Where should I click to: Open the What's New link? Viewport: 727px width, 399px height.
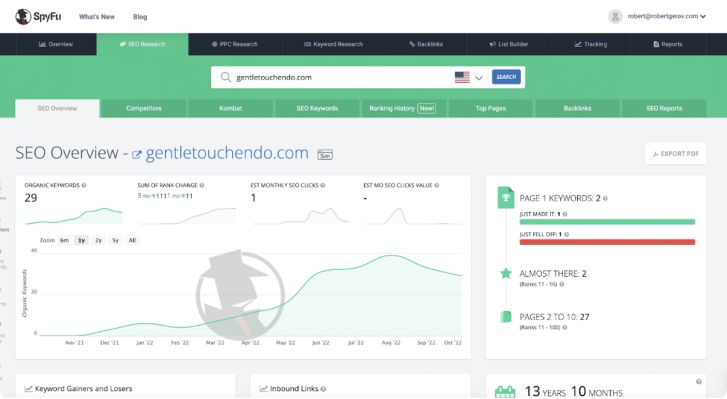[x=96, y=17]
